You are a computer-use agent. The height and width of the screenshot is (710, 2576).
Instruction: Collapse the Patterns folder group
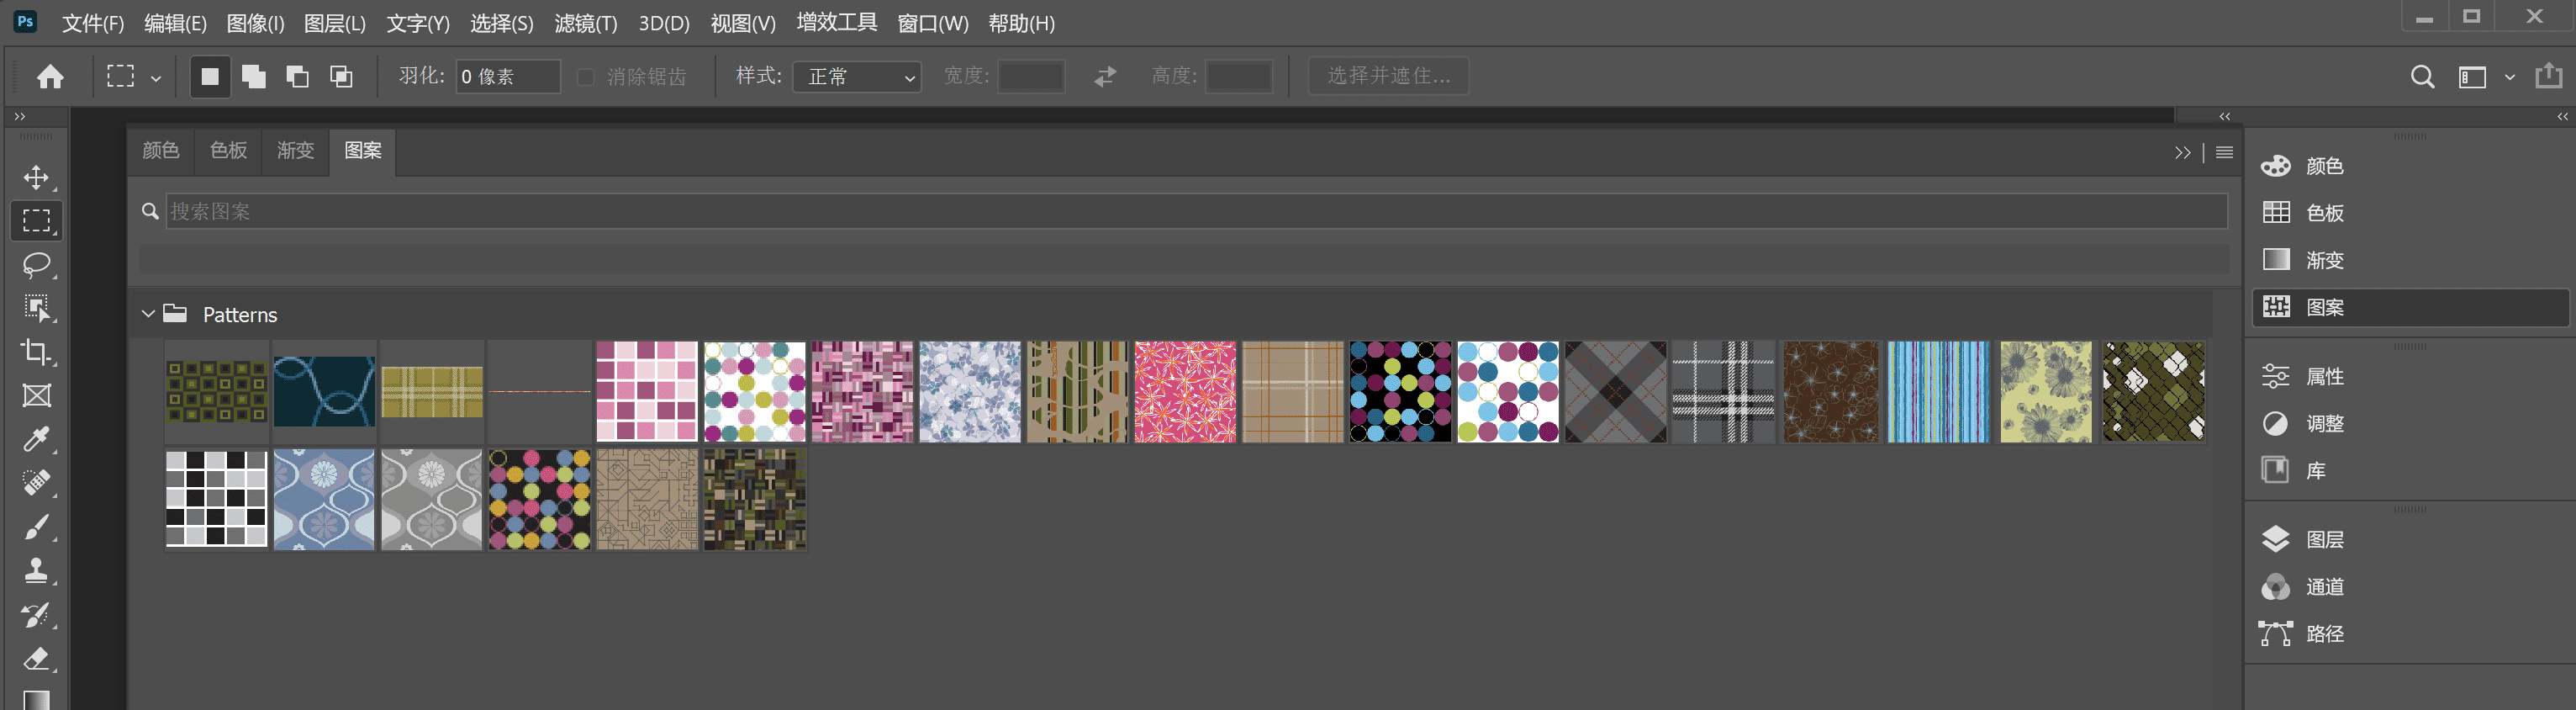(148, 314)
